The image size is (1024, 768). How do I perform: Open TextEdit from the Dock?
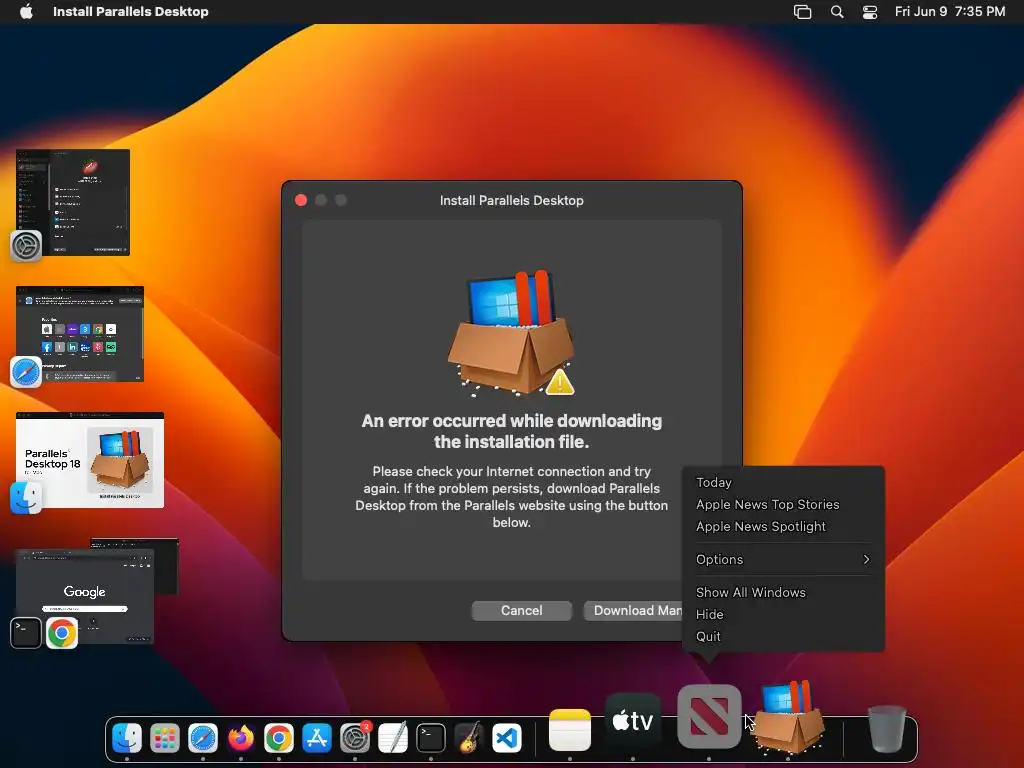pyautogui.click(x=393, y=739)
